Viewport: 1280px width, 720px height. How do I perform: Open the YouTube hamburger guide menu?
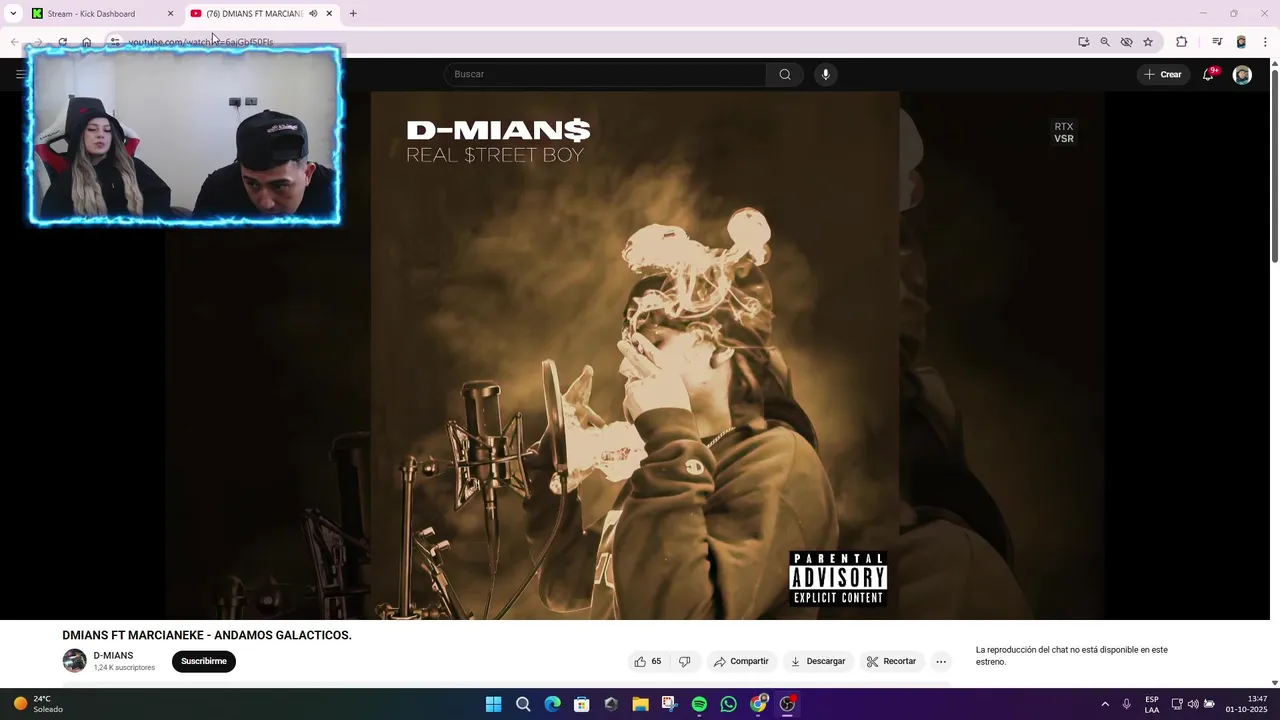20,74
